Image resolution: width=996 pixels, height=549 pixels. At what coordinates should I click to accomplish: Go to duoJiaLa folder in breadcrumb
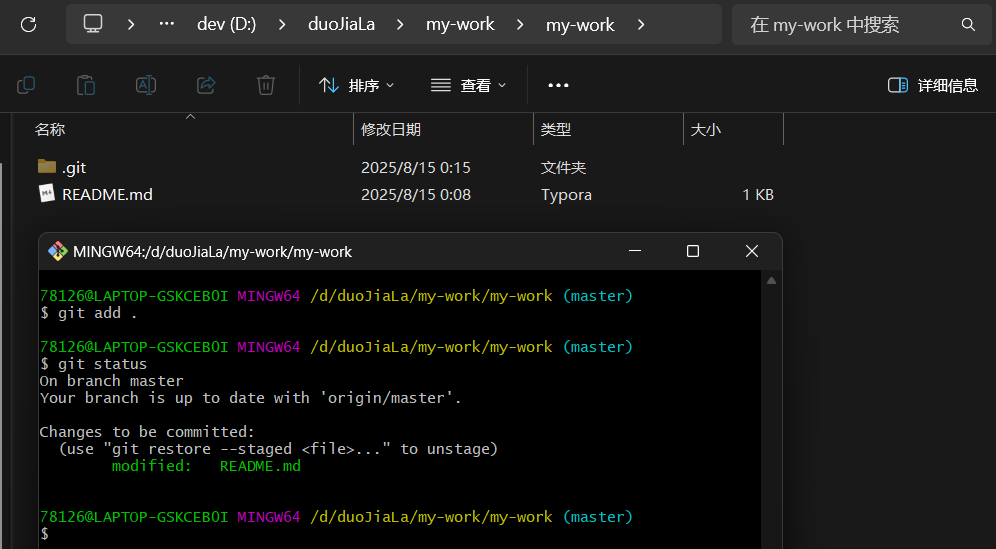coord(341,24)
